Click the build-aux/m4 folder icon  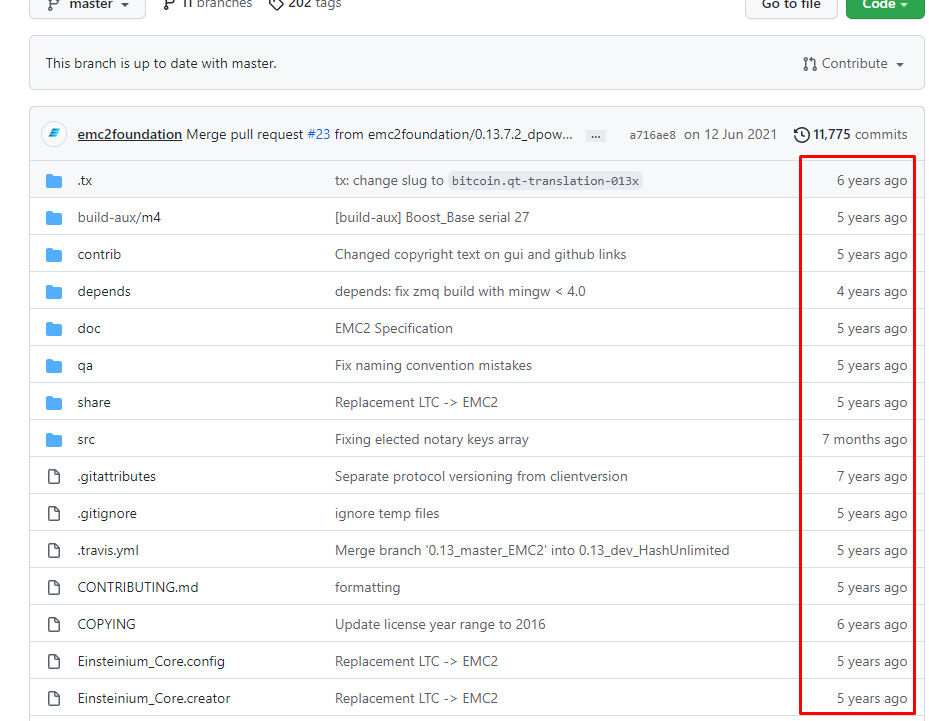pyautogui.click(x=54, y=218)
